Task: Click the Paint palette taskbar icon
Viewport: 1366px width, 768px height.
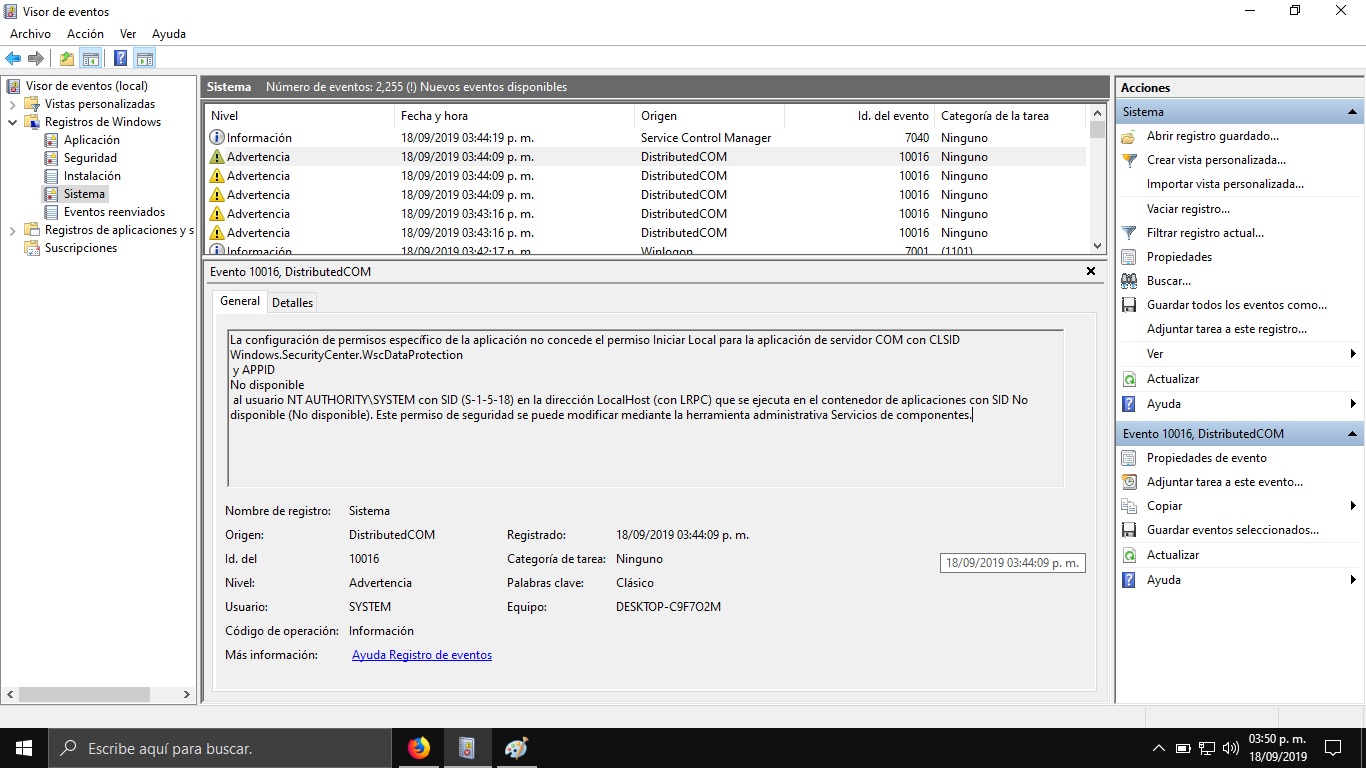Action: (x=516, y=748)
